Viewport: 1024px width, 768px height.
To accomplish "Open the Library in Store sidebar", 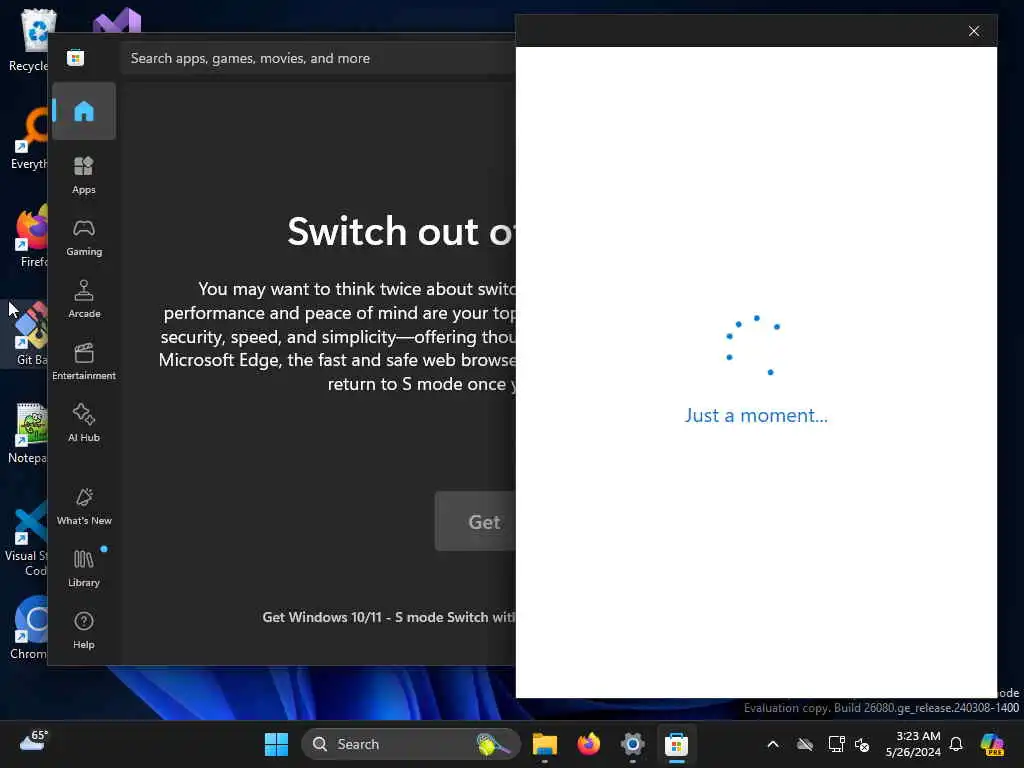I will (84, 568).
